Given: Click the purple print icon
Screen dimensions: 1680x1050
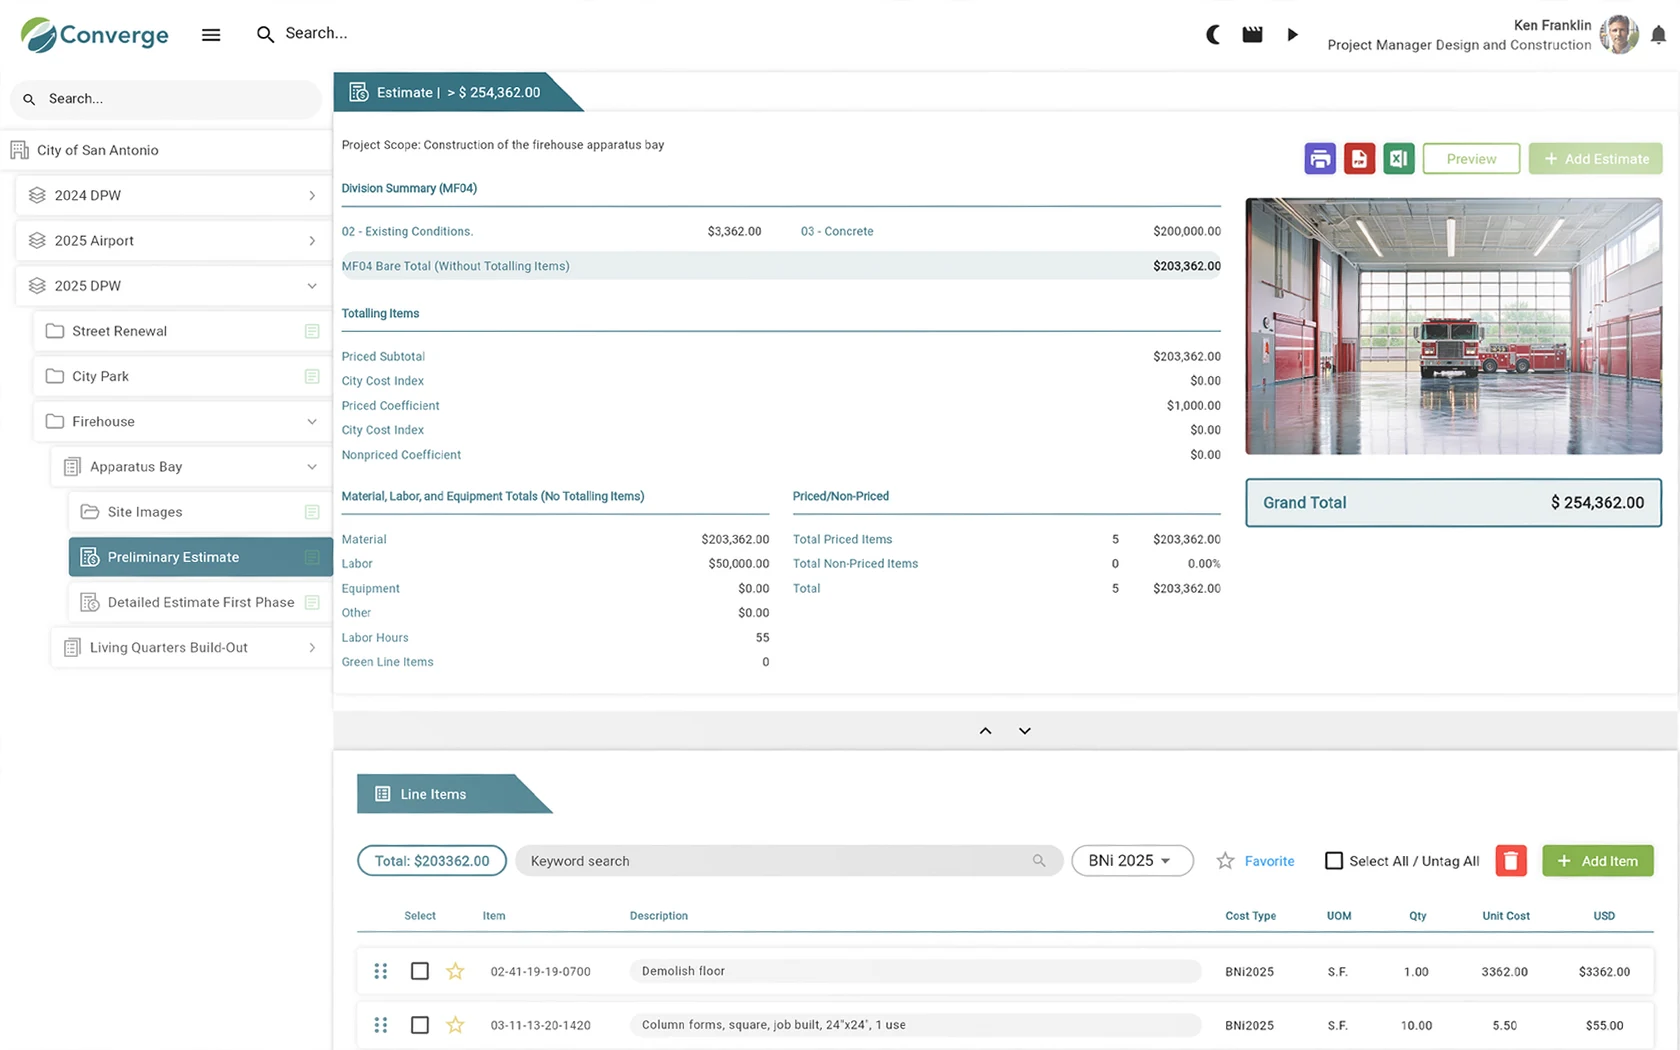Looking at the screenshot, I should [x=1320, y=158].
